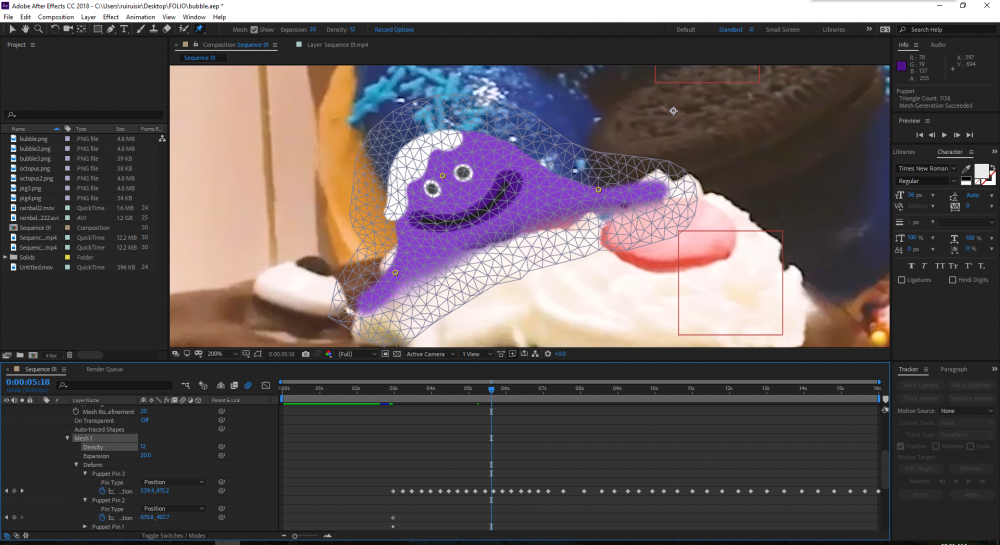Toggle the composition lock icon in viewer tab
The width and height of the screenshot is (1000, 545).
[196, 45]
